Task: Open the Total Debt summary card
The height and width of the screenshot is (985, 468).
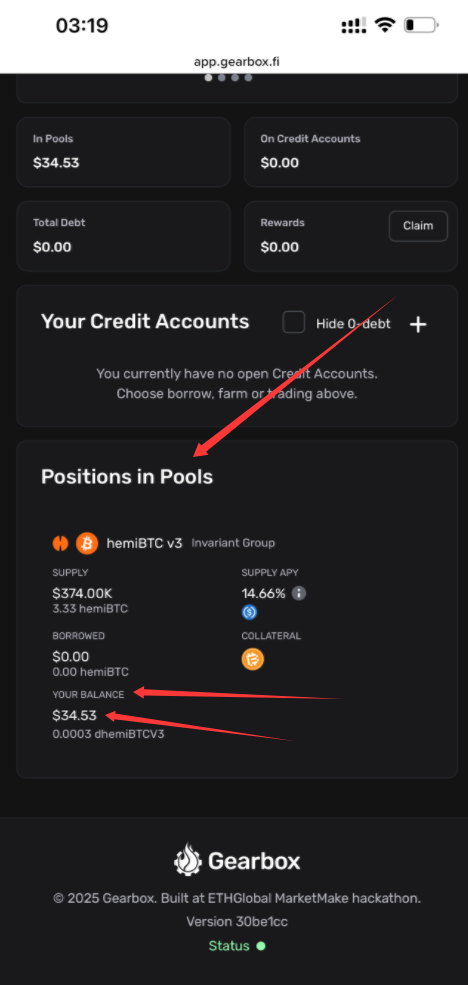Action: point(123,236)
